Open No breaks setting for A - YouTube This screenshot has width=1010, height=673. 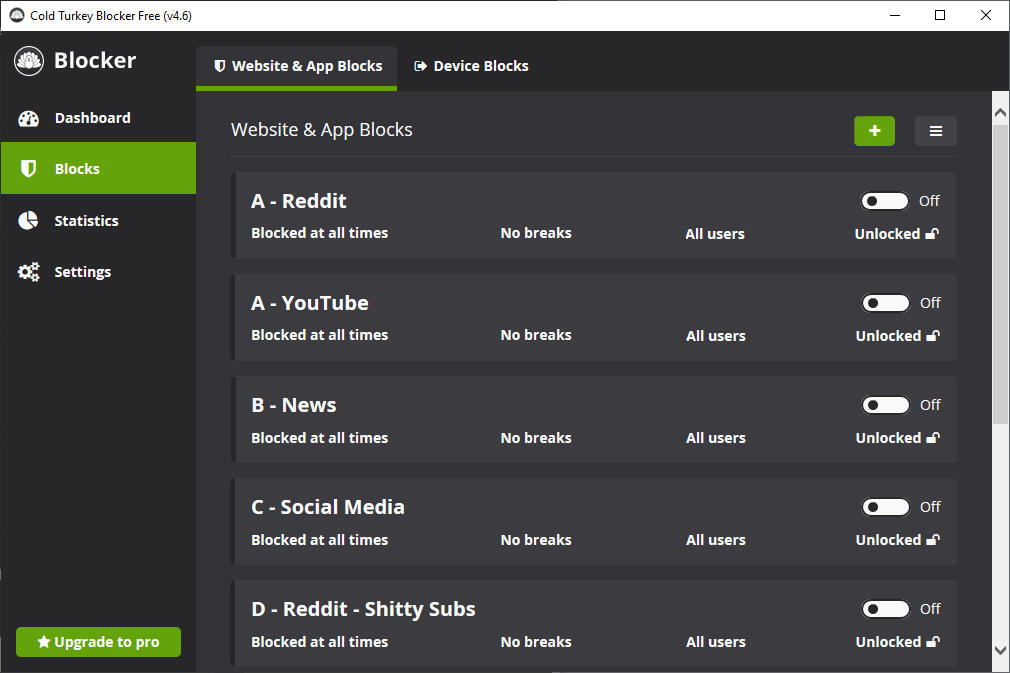point(536,335)
